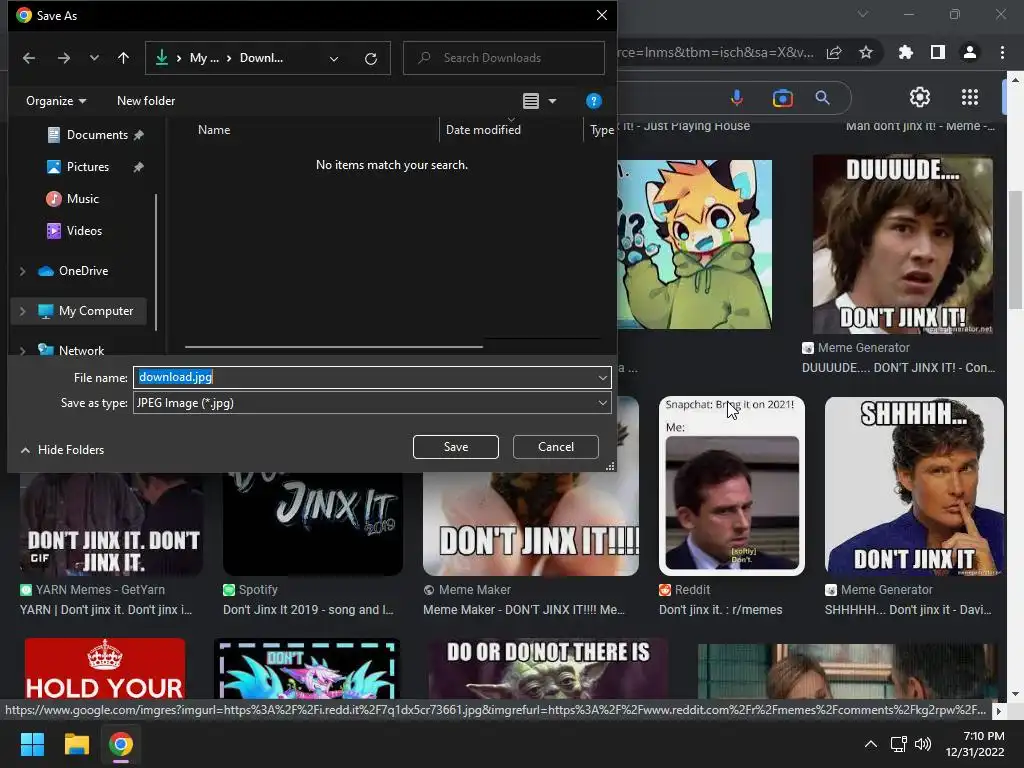Sort by the Name column header
The width and height of the screenshot is (1024, 768).
[214, 130]
